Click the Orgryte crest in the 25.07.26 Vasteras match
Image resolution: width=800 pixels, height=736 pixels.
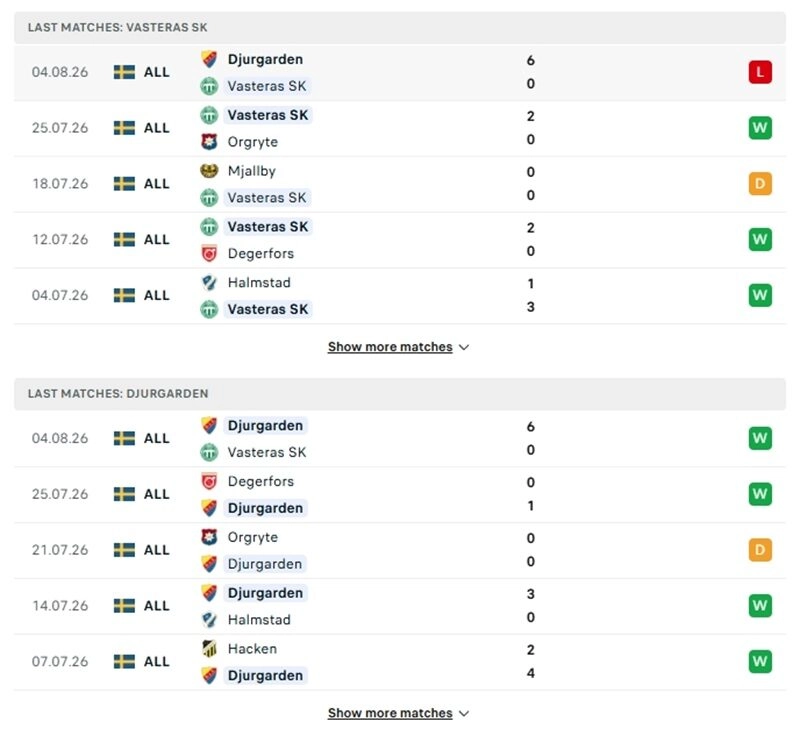point(209,142)
